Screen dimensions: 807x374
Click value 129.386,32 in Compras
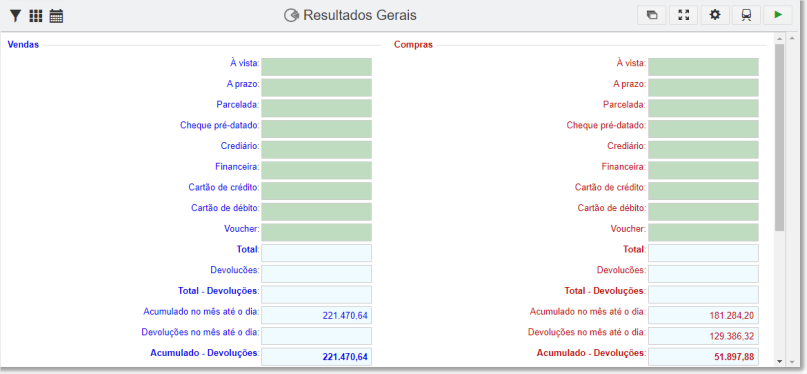coord(731,336)
